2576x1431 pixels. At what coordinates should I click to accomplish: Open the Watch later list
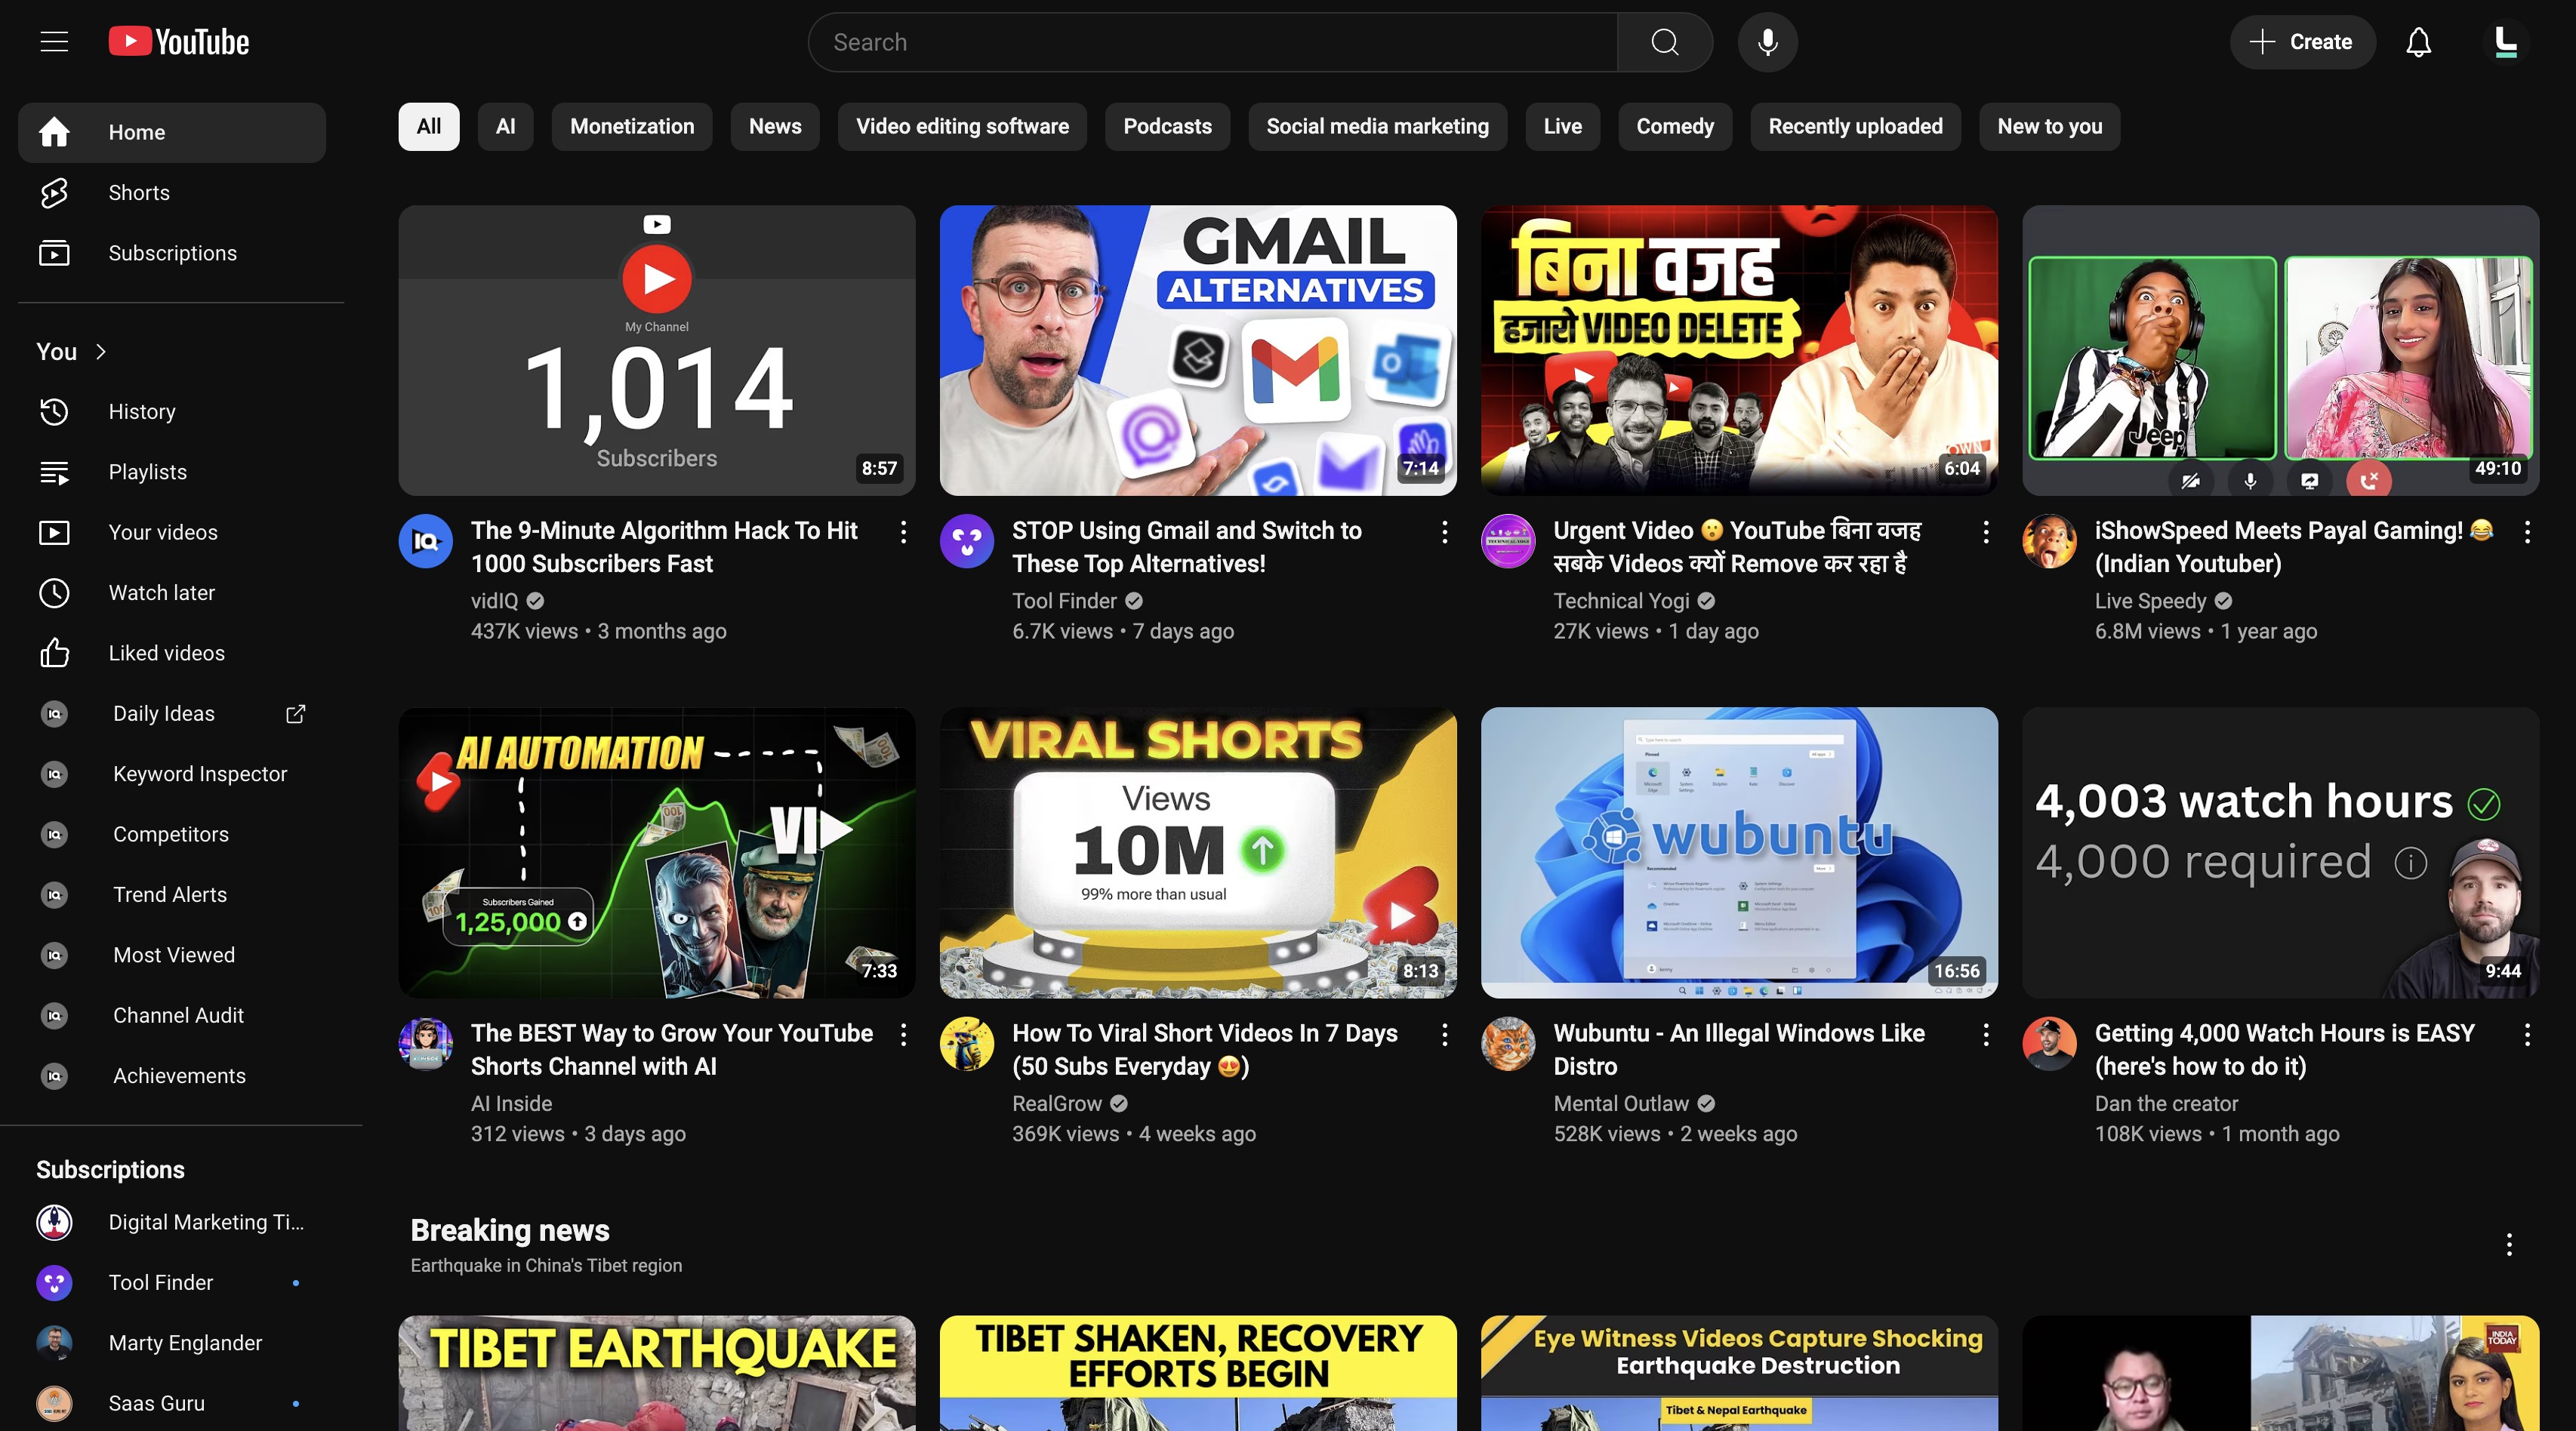point(172,593)
